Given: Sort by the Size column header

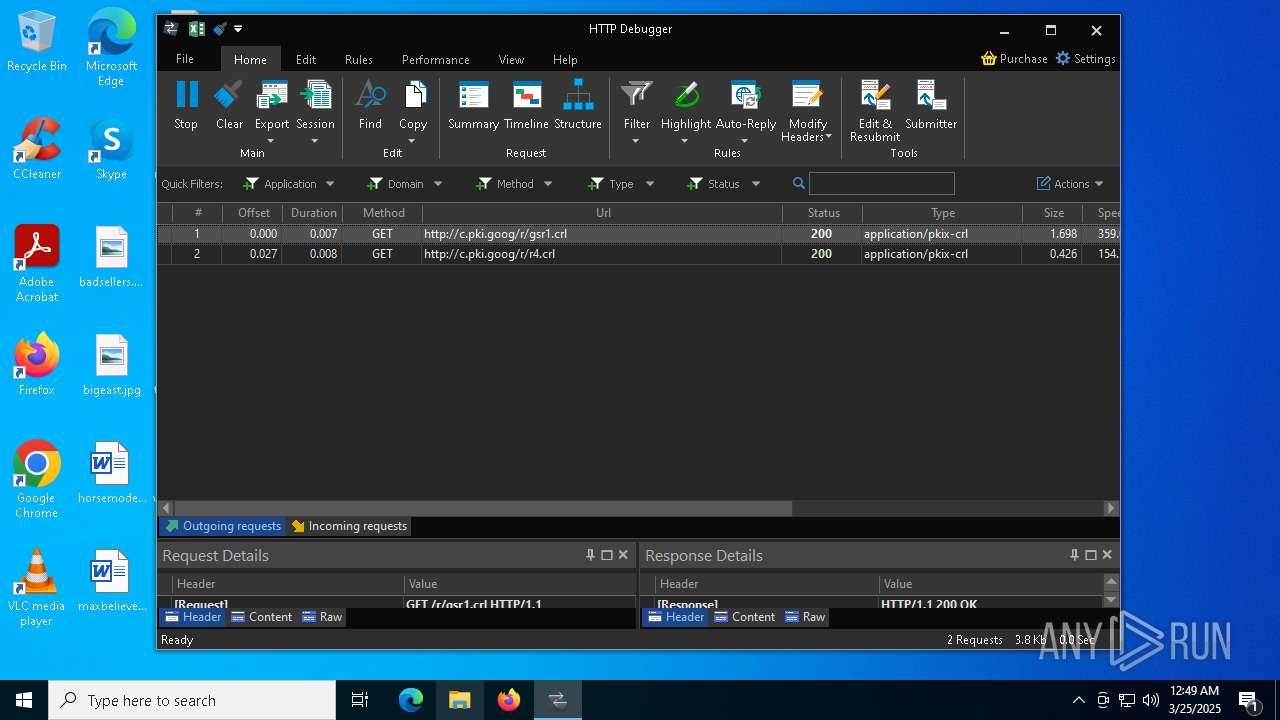Looking at the screenshot, I should [x=1053, y=213].
